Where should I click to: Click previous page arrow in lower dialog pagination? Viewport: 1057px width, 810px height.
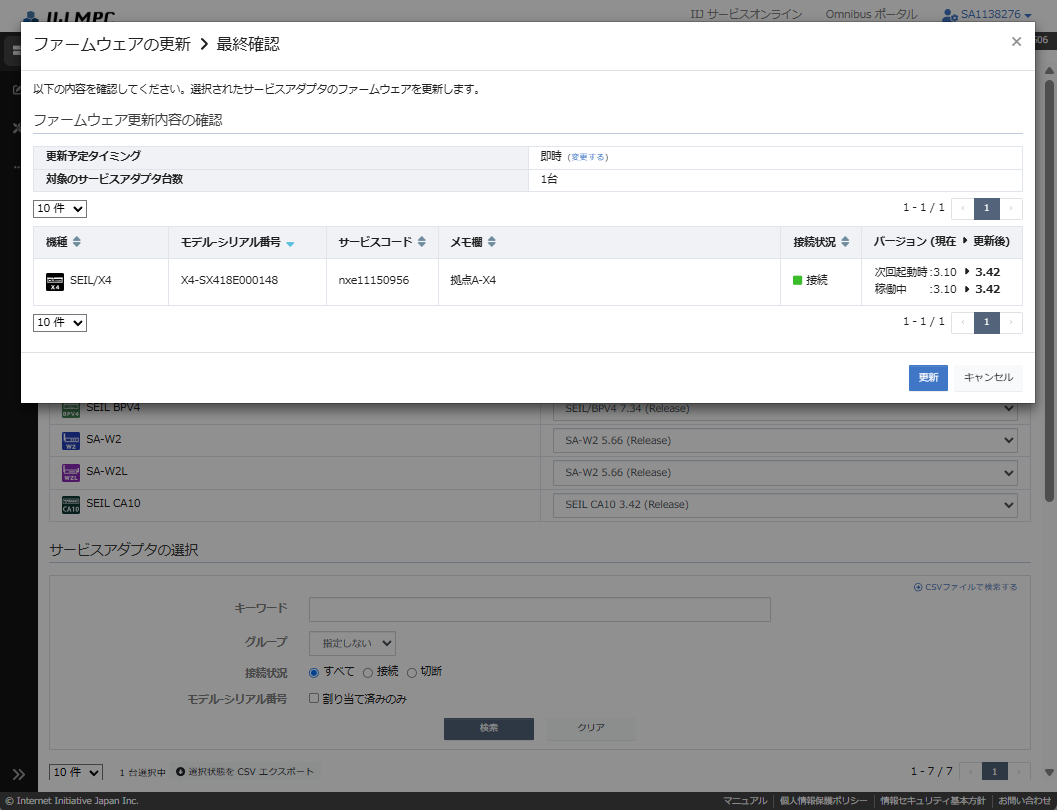coord(963,322)
